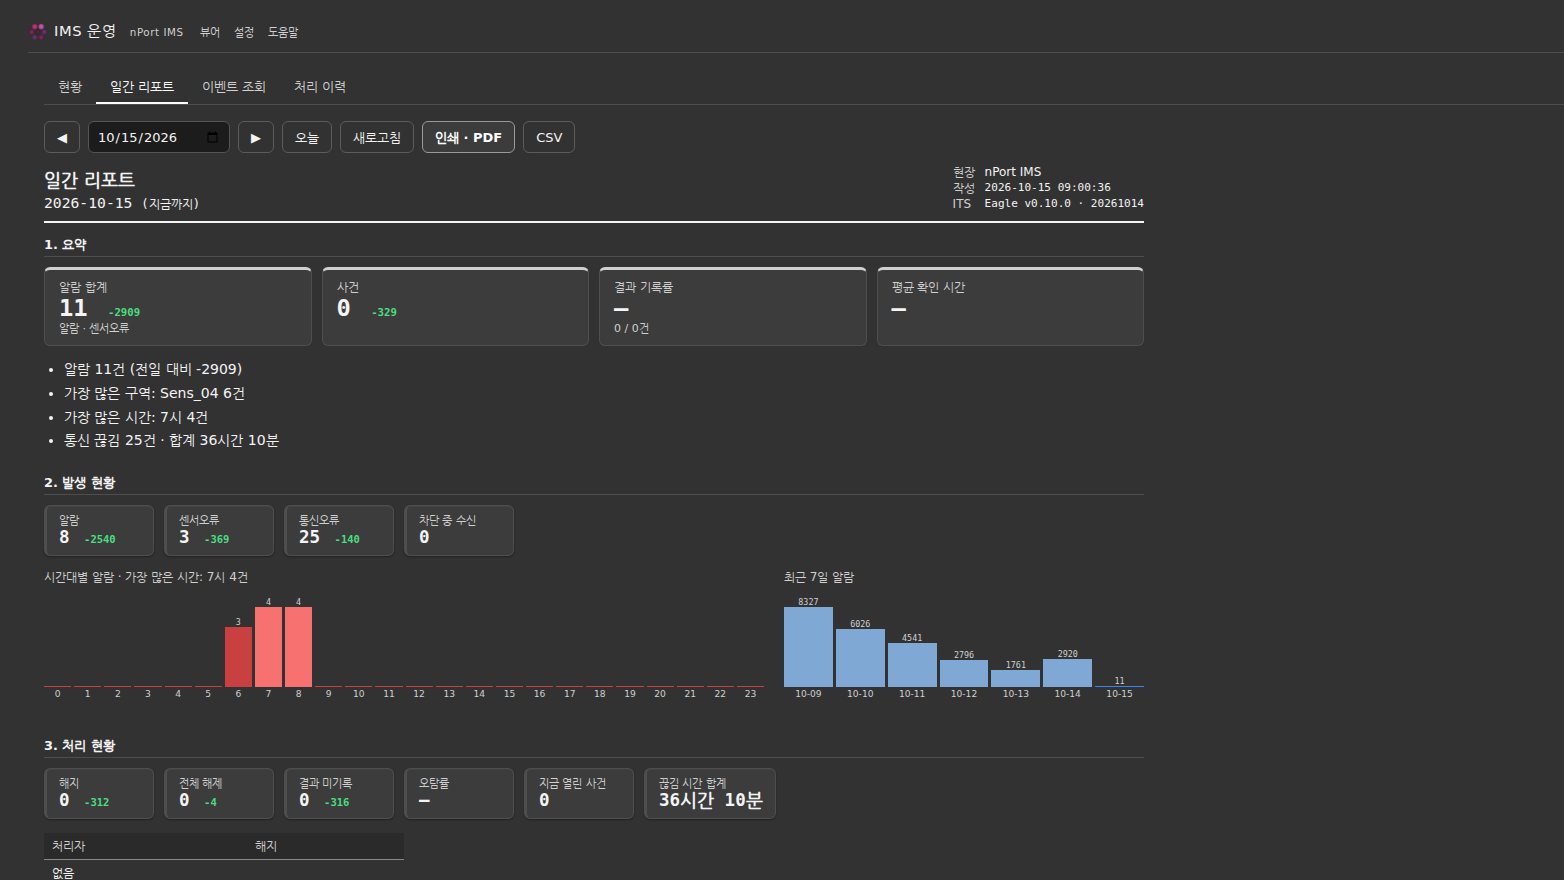Click the 알람 8 count tile
Viewport: 1564px width, 880px height.
[99, 530]
